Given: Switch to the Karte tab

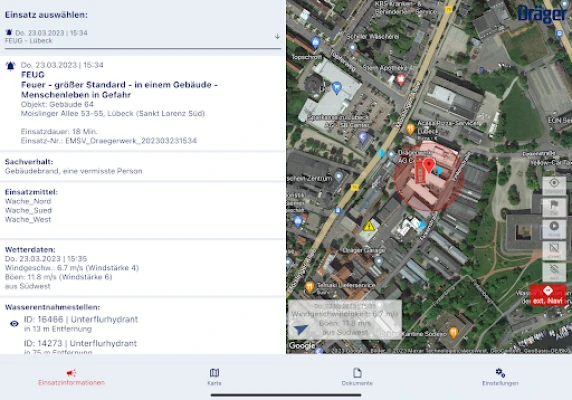Looking at the screenshot, I should coord(214,377).
